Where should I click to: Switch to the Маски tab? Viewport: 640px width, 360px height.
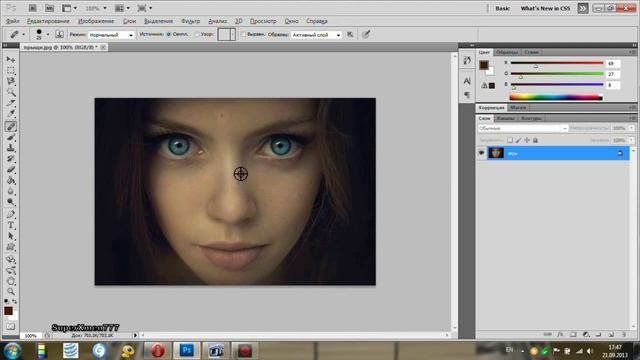pyautogui.click(x=518, y=107)
